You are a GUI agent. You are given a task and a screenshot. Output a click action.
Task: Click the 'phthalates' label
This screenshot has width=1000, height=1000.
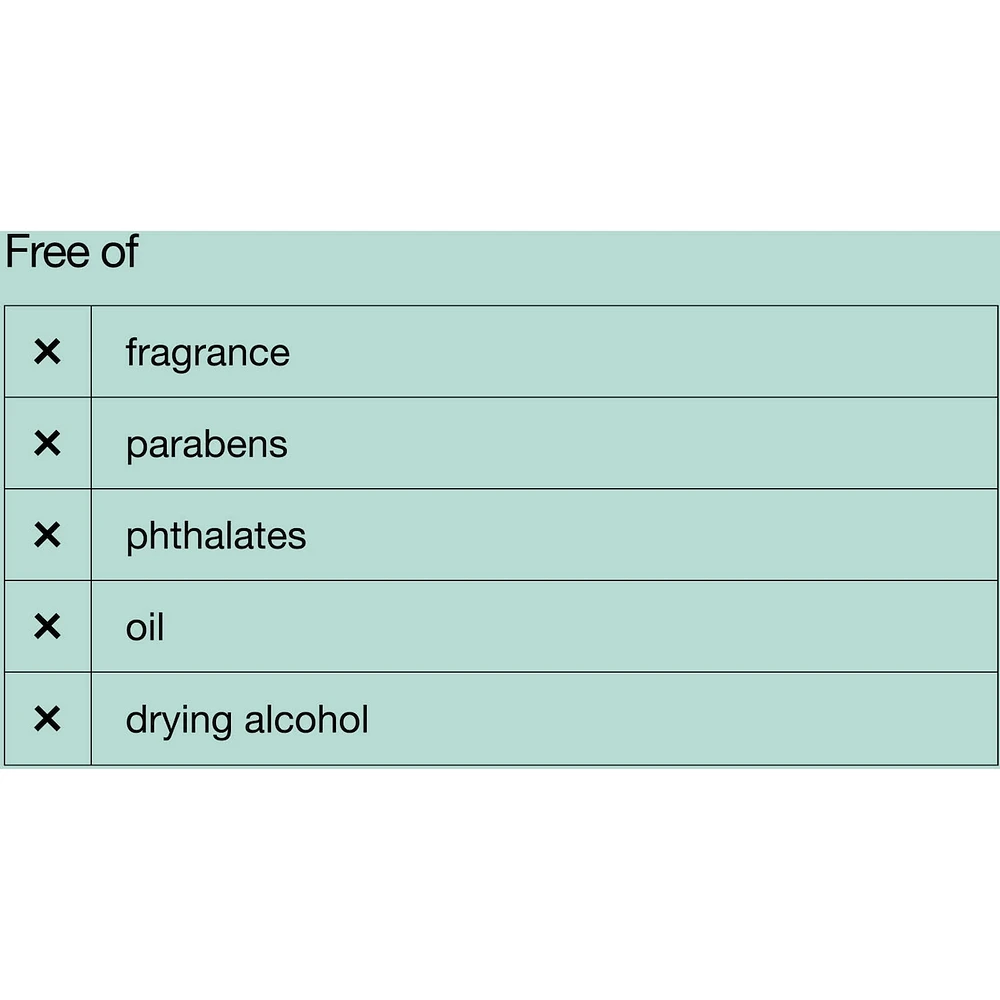click(x=215, y=536)
